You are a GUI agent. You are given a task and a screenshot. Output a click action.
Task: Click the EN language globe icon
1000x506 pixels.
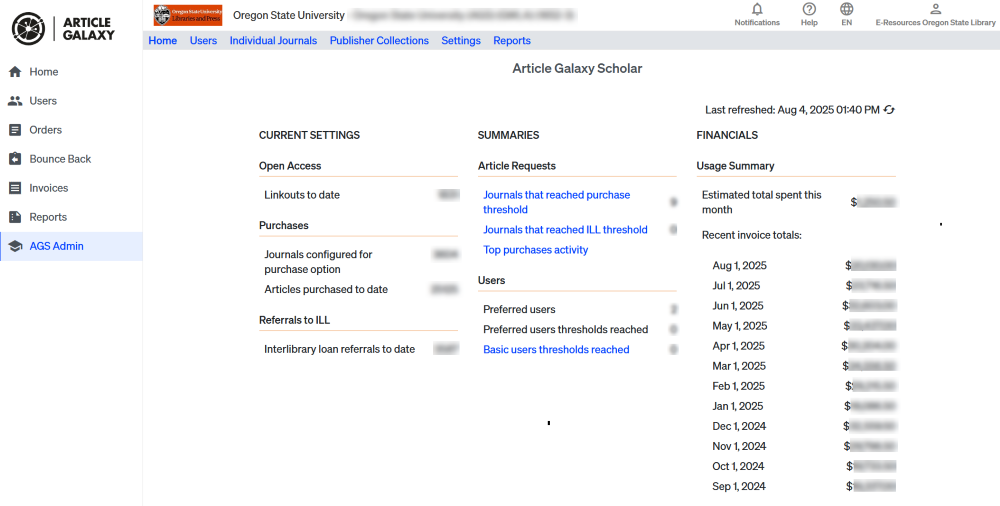coord(847,9)
